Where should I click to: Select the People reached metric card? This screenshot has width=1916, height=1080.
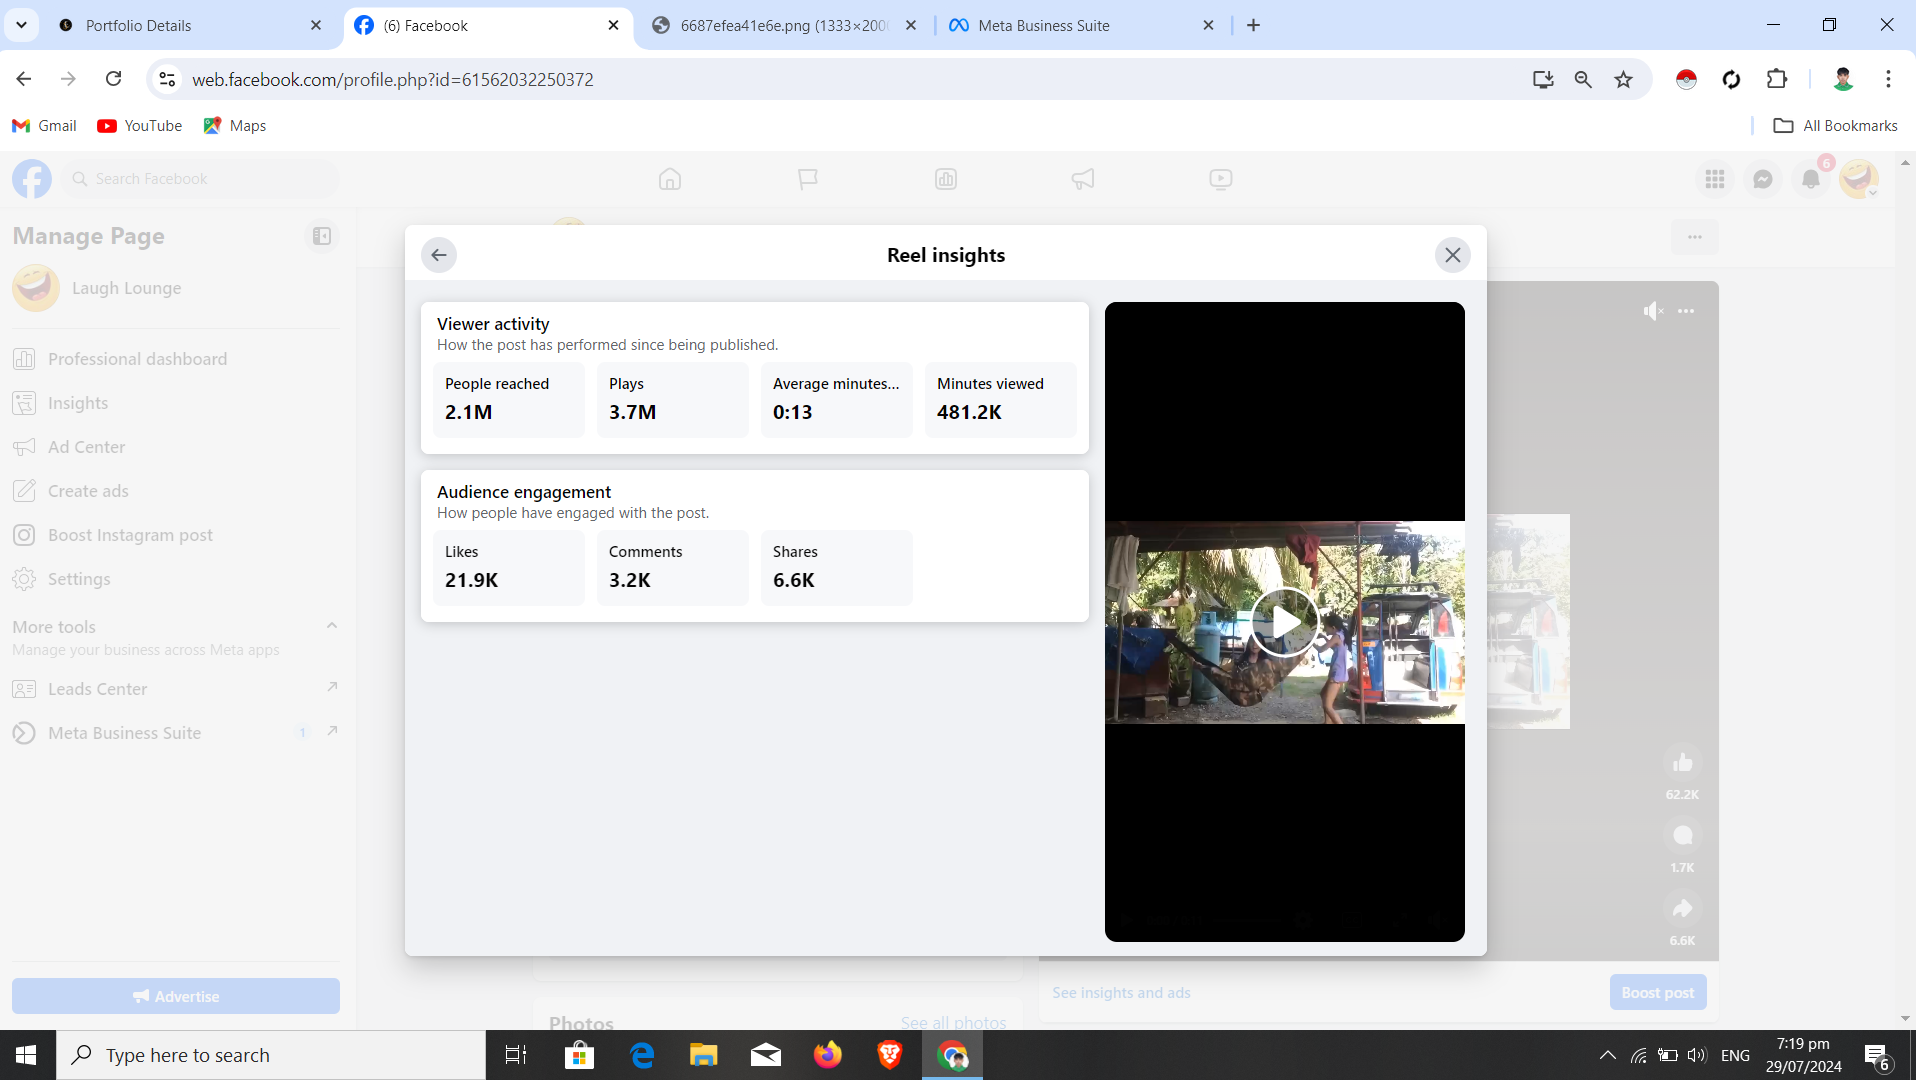pyautogui.click(x=509, y=400)
